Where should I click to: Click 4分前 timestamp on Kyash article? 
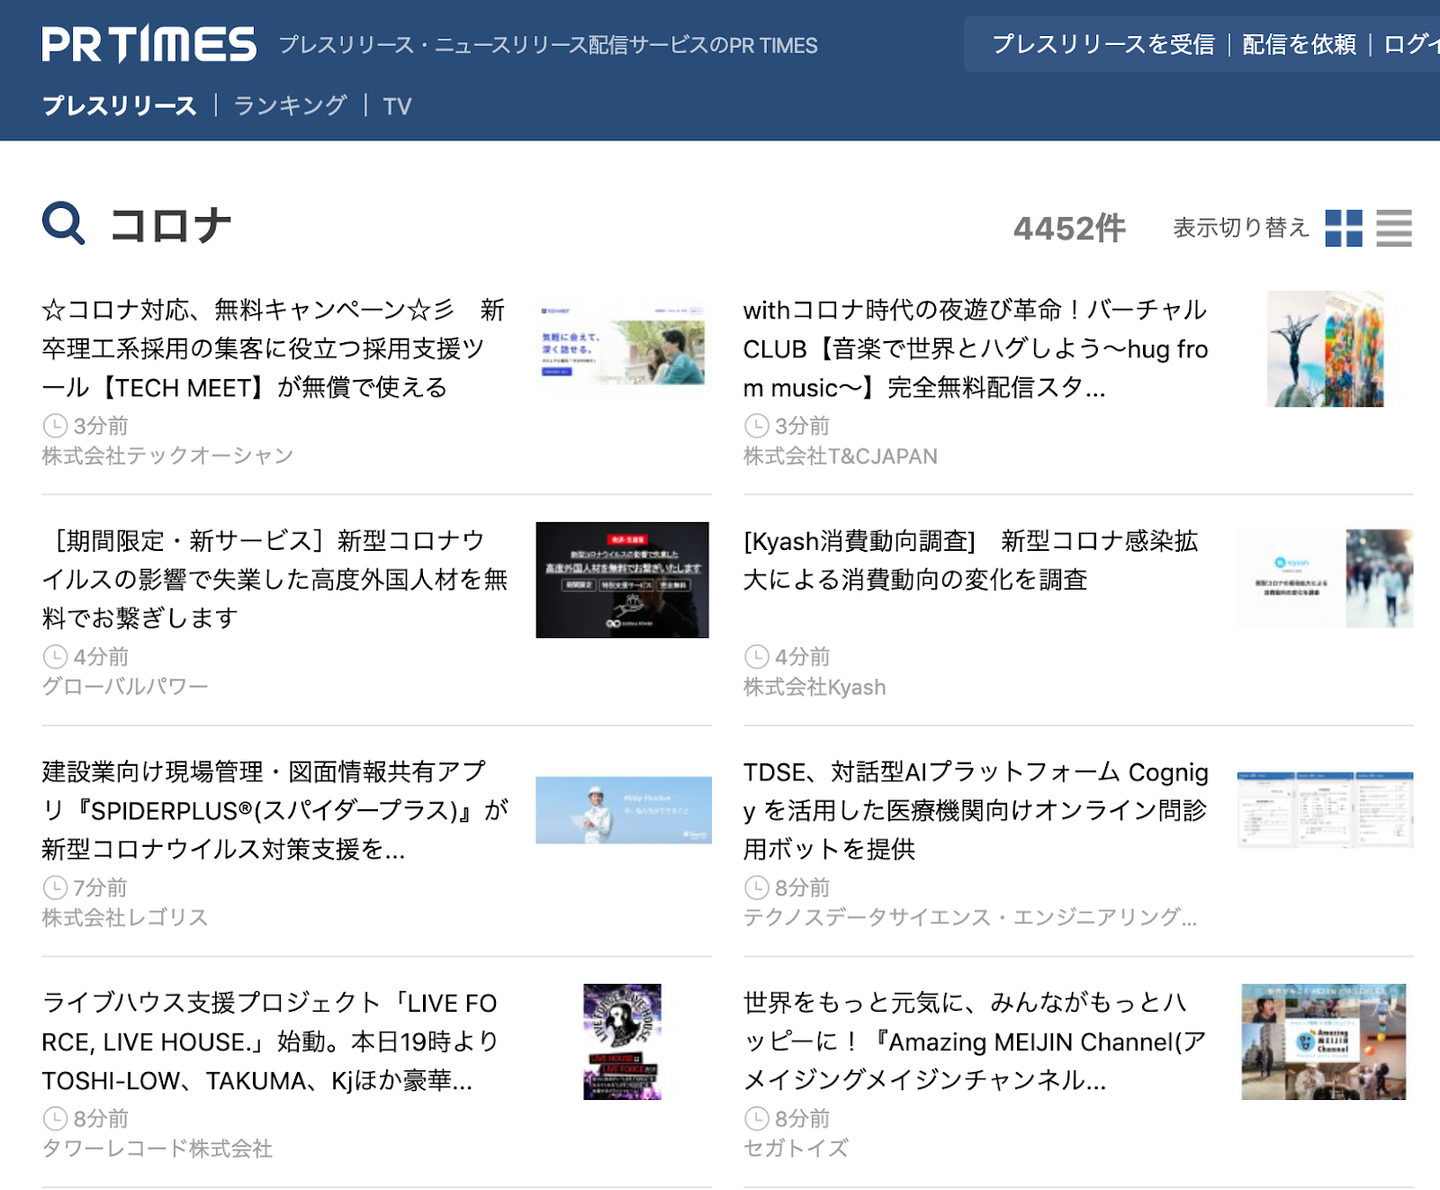802,657
